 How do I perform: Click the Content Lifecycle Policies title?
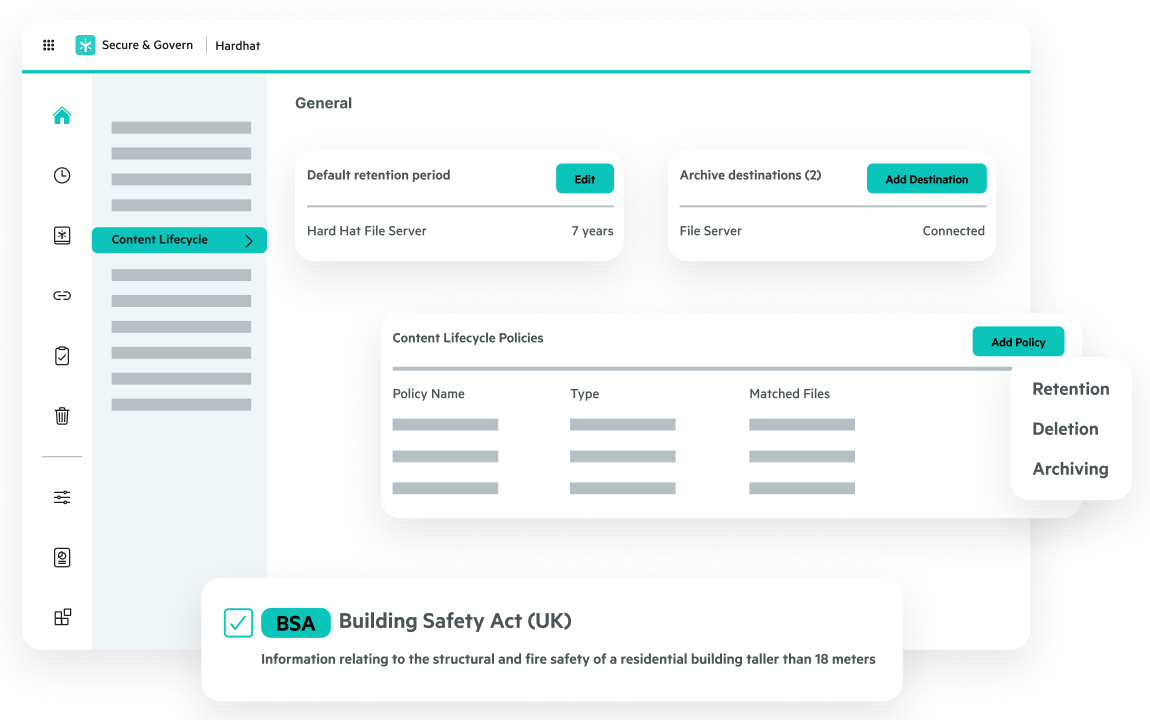tap(468, 338)
